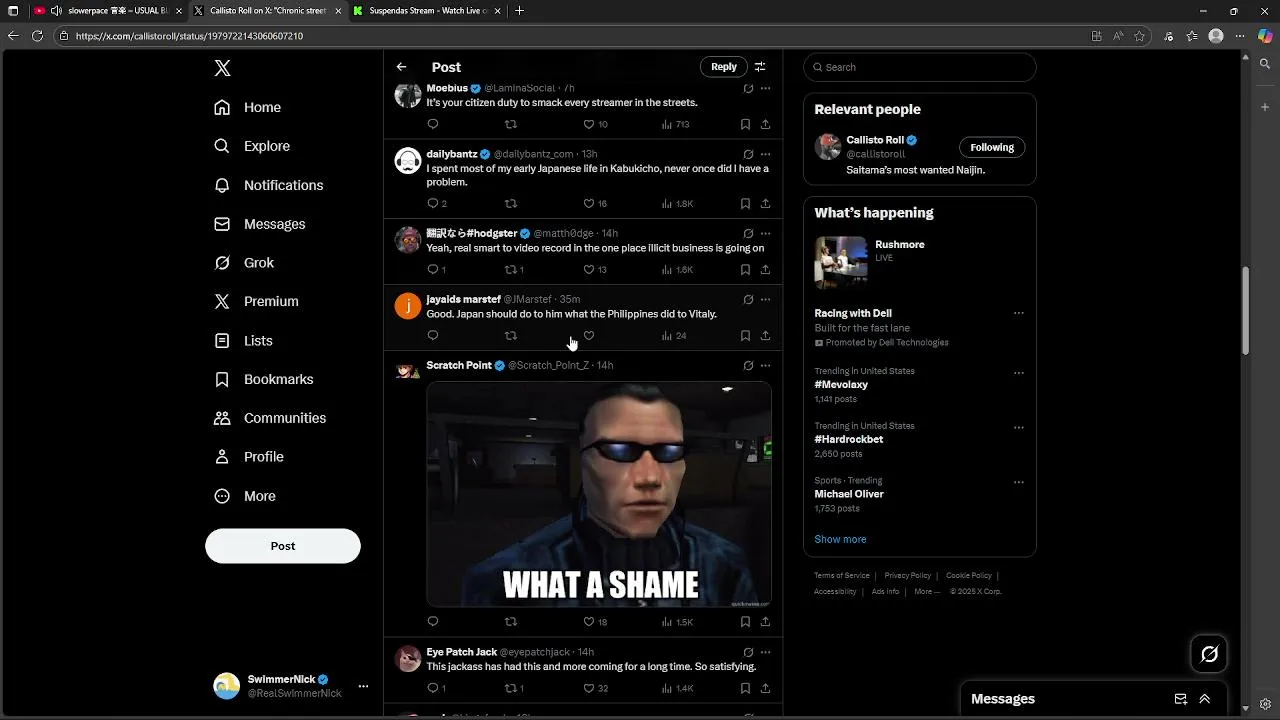The image size is (1280, 720).
Task: Bookmark the dailybantz reply
Action: point(745,203)
